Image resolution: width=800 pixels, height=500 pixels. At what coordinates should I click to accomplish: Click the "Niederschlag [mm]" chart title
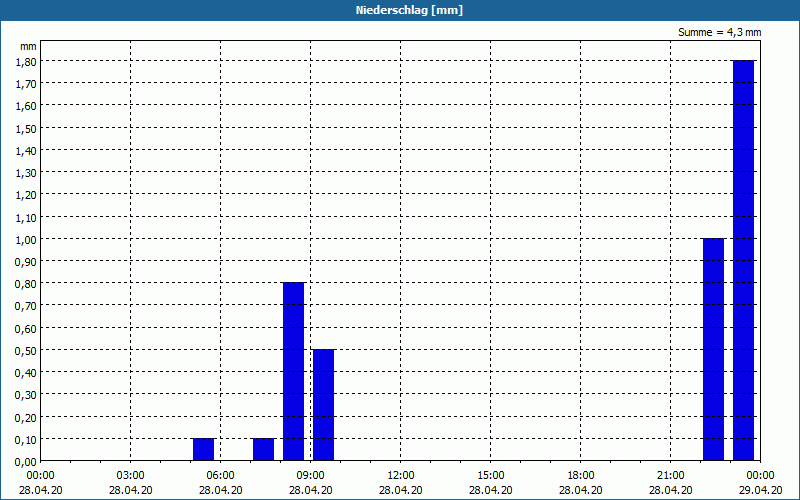point(409,10)
